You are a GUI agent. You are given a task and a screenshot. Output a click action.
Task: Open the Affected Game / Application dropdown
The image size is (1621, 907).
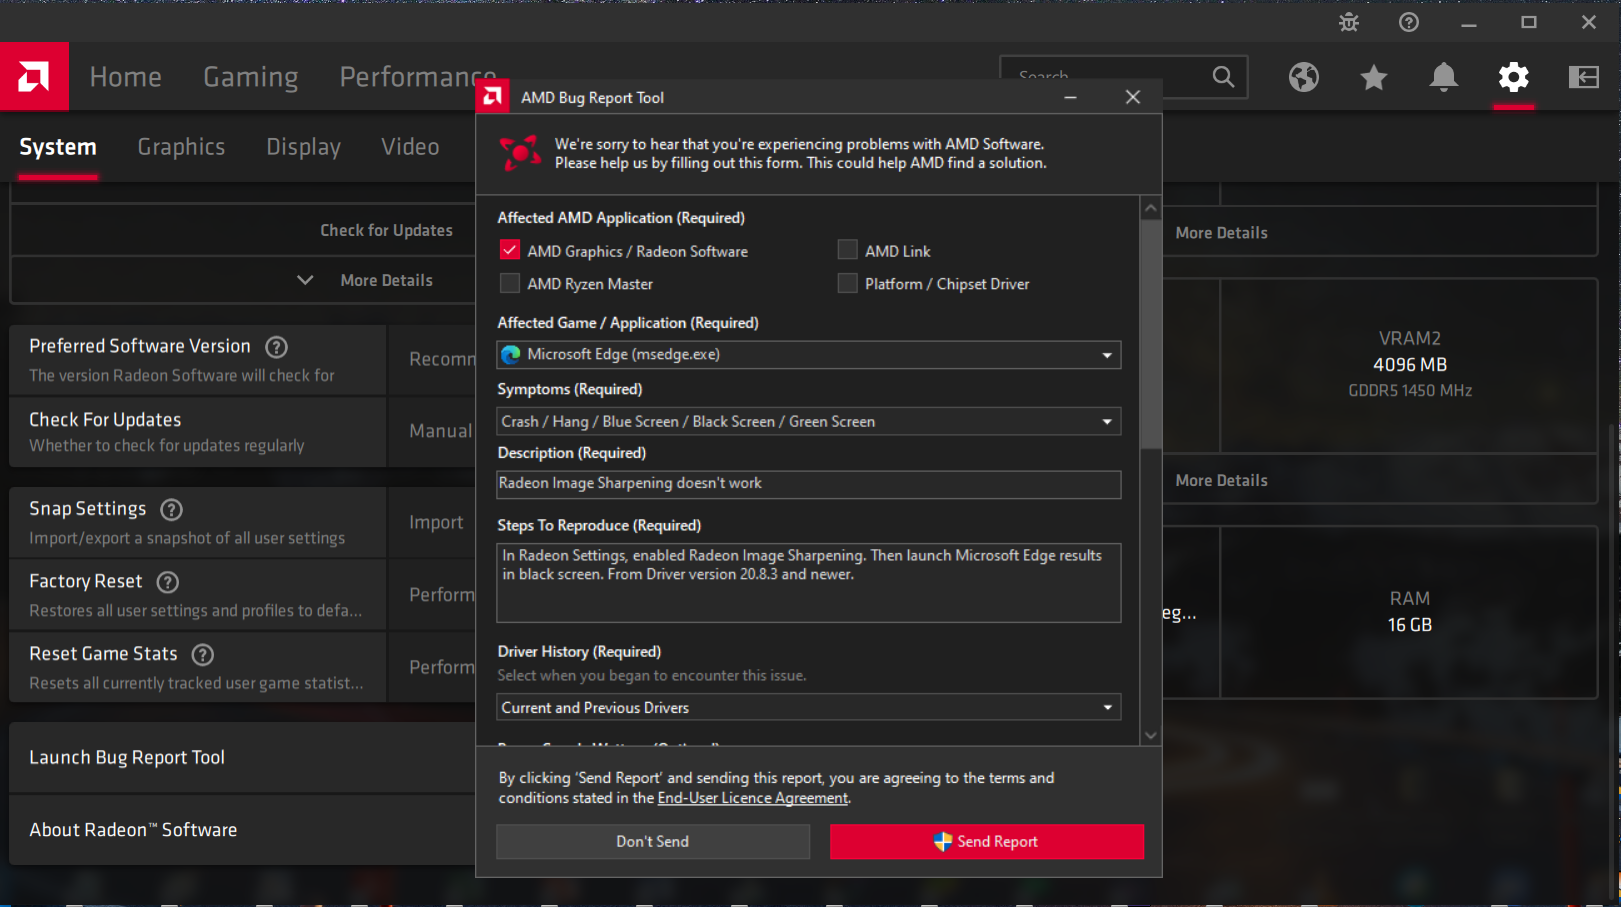[809, 355]
